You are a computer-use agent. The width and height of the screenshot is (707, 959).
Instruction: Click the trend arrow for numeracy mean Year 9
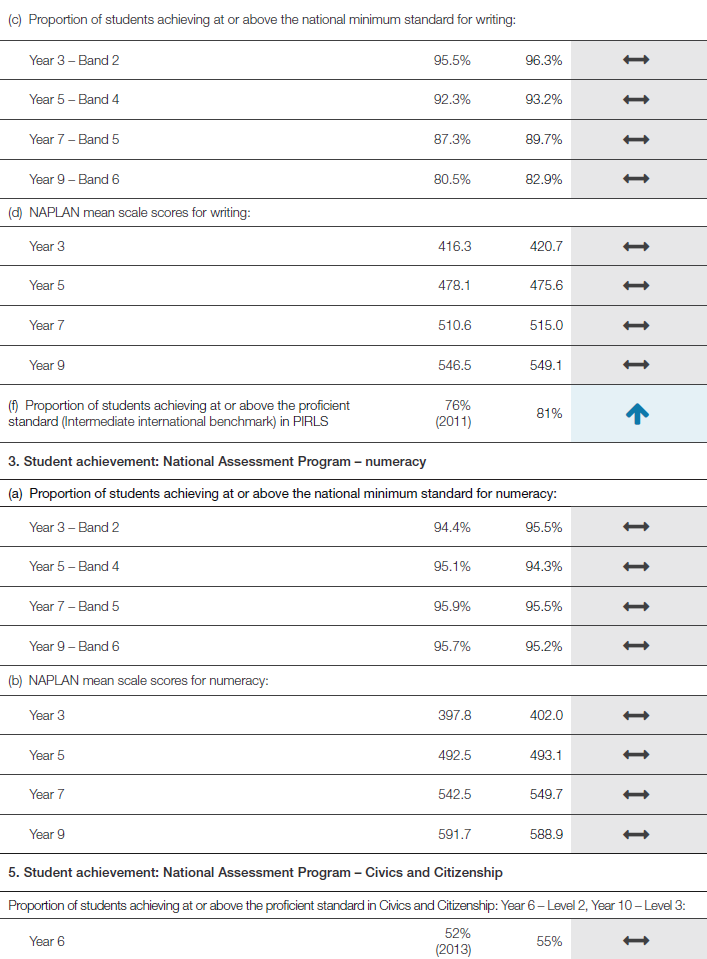tap(637, 834)
